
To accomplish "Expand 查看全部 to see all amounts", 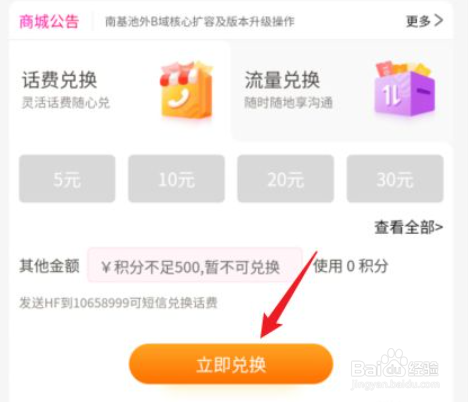I will coord(409,228).
